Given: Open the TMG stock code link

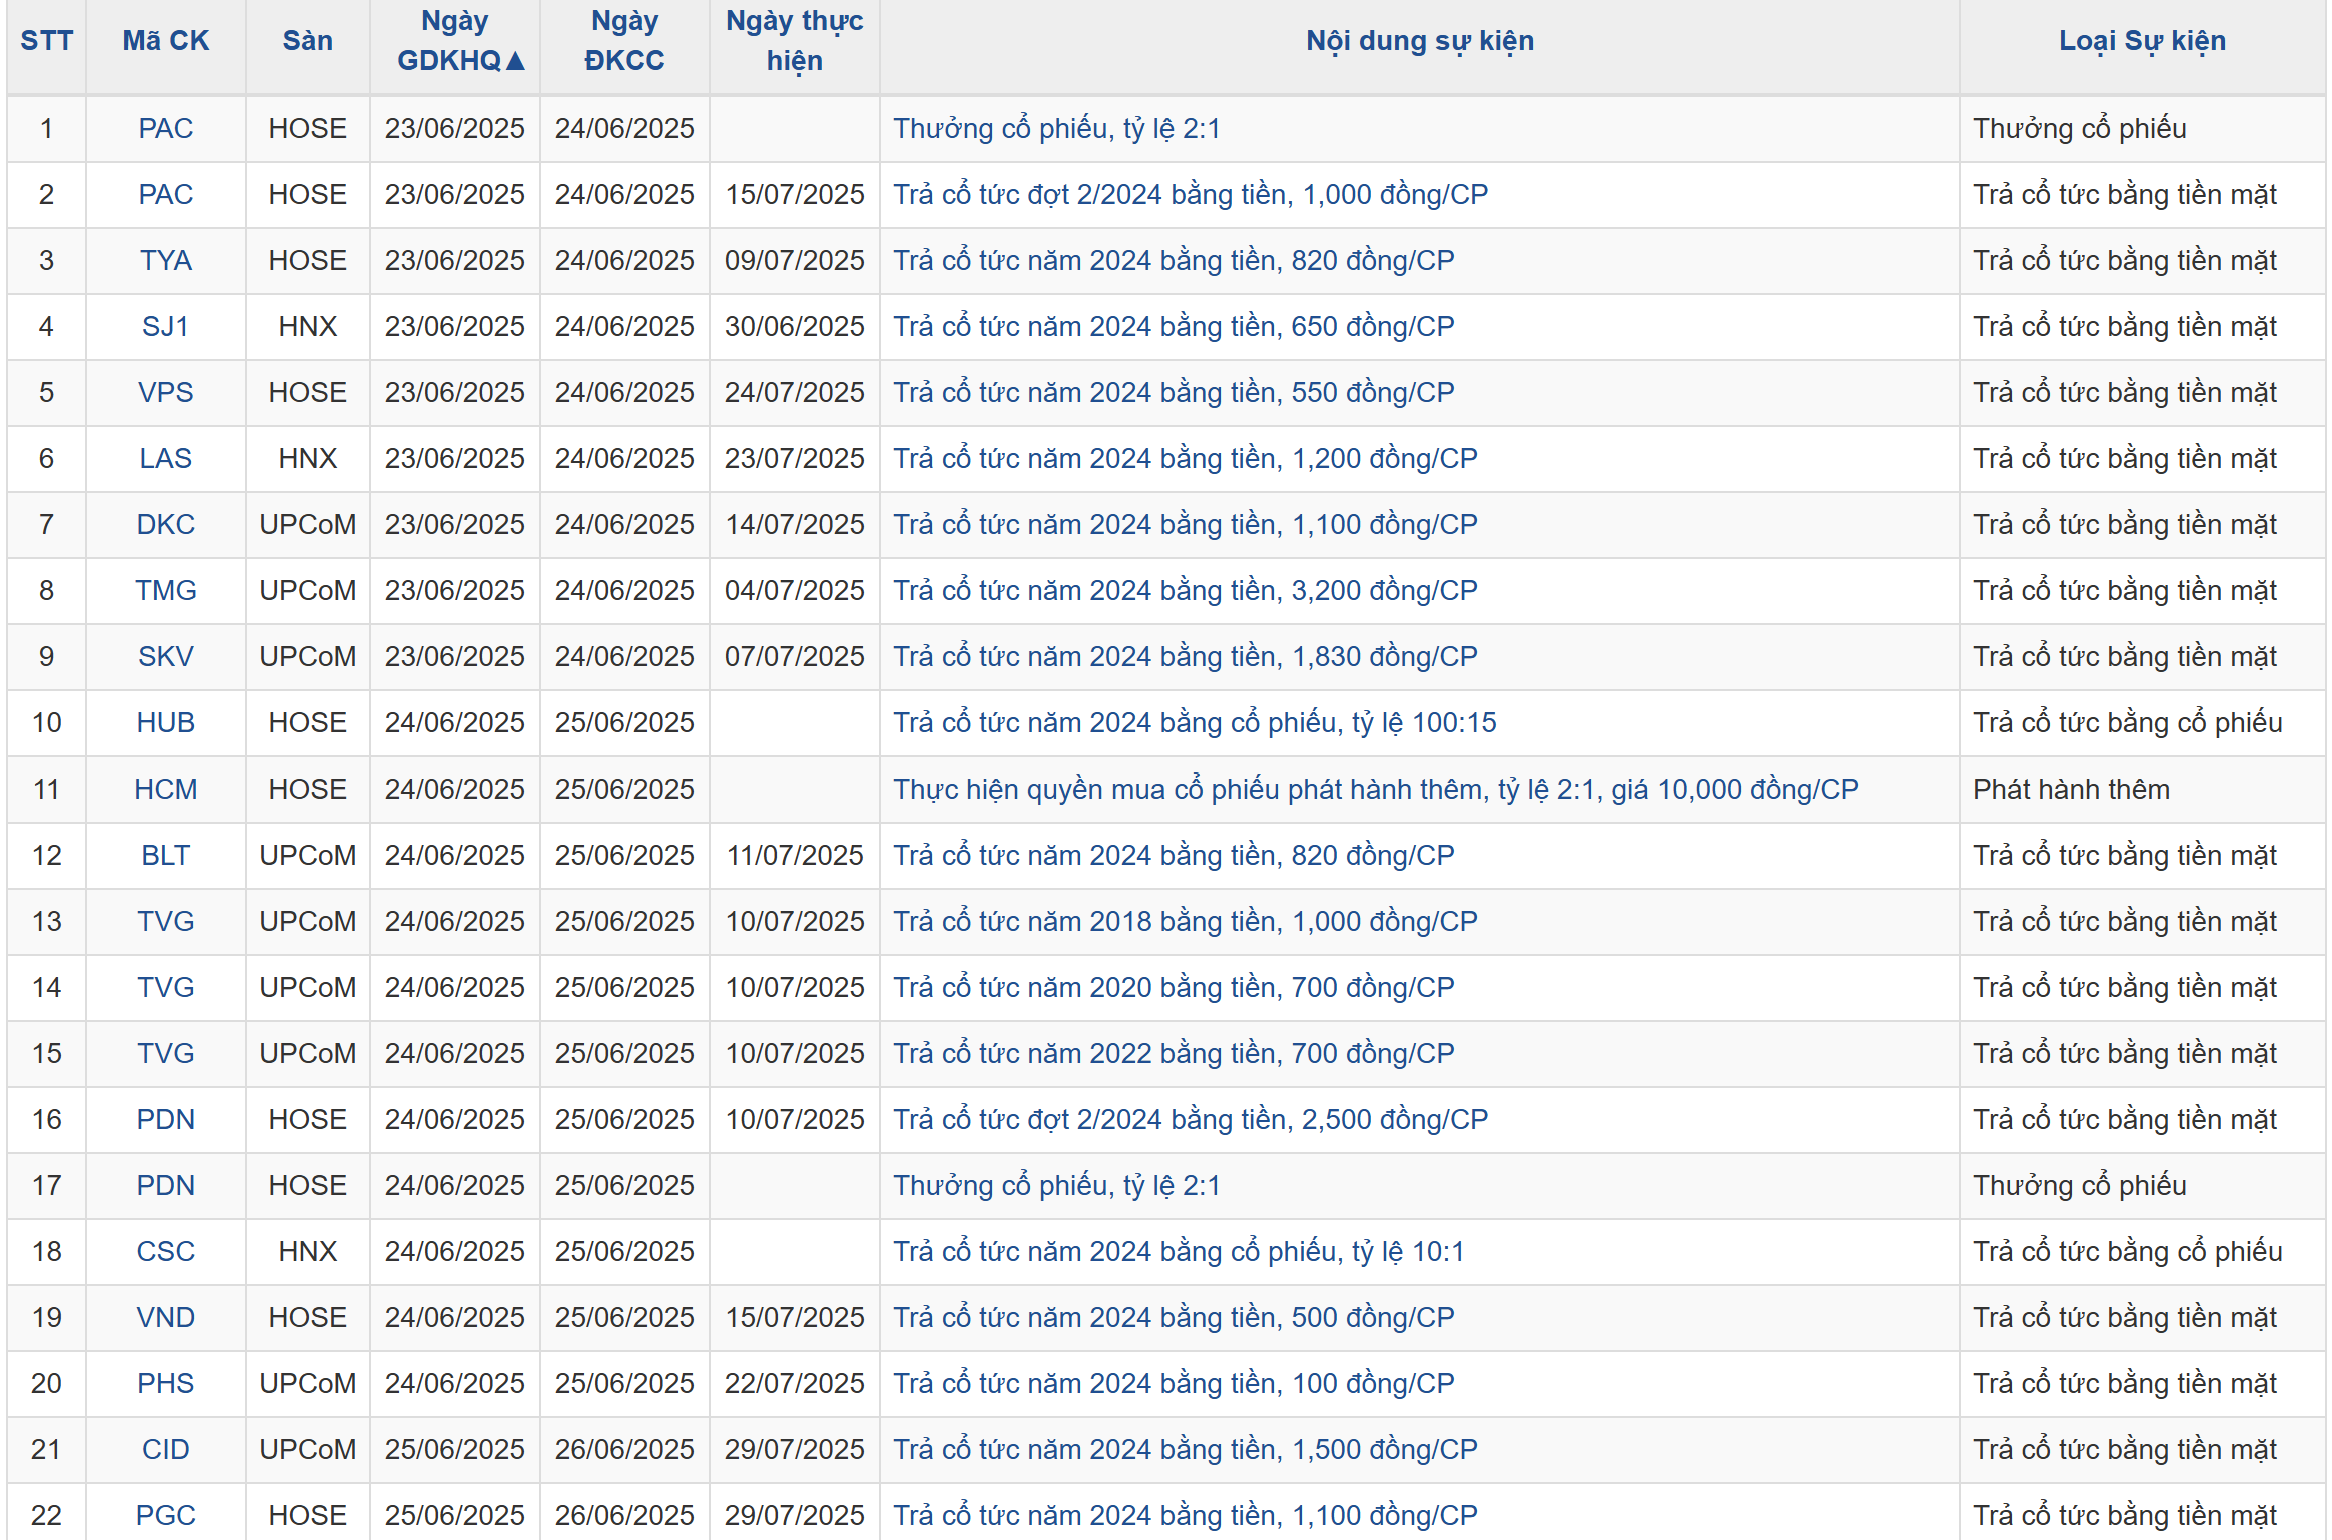Looking at the screenshot, I should pyautogui.click(x=166, y=591).
